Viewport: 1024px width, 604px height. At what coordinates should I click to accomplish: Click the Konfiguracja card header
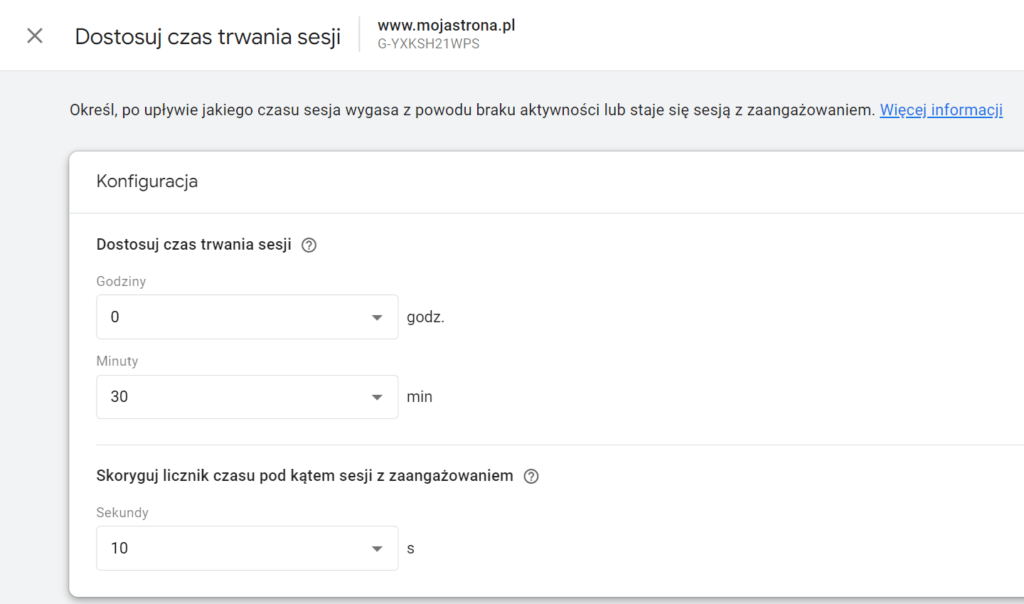(147, 182)
